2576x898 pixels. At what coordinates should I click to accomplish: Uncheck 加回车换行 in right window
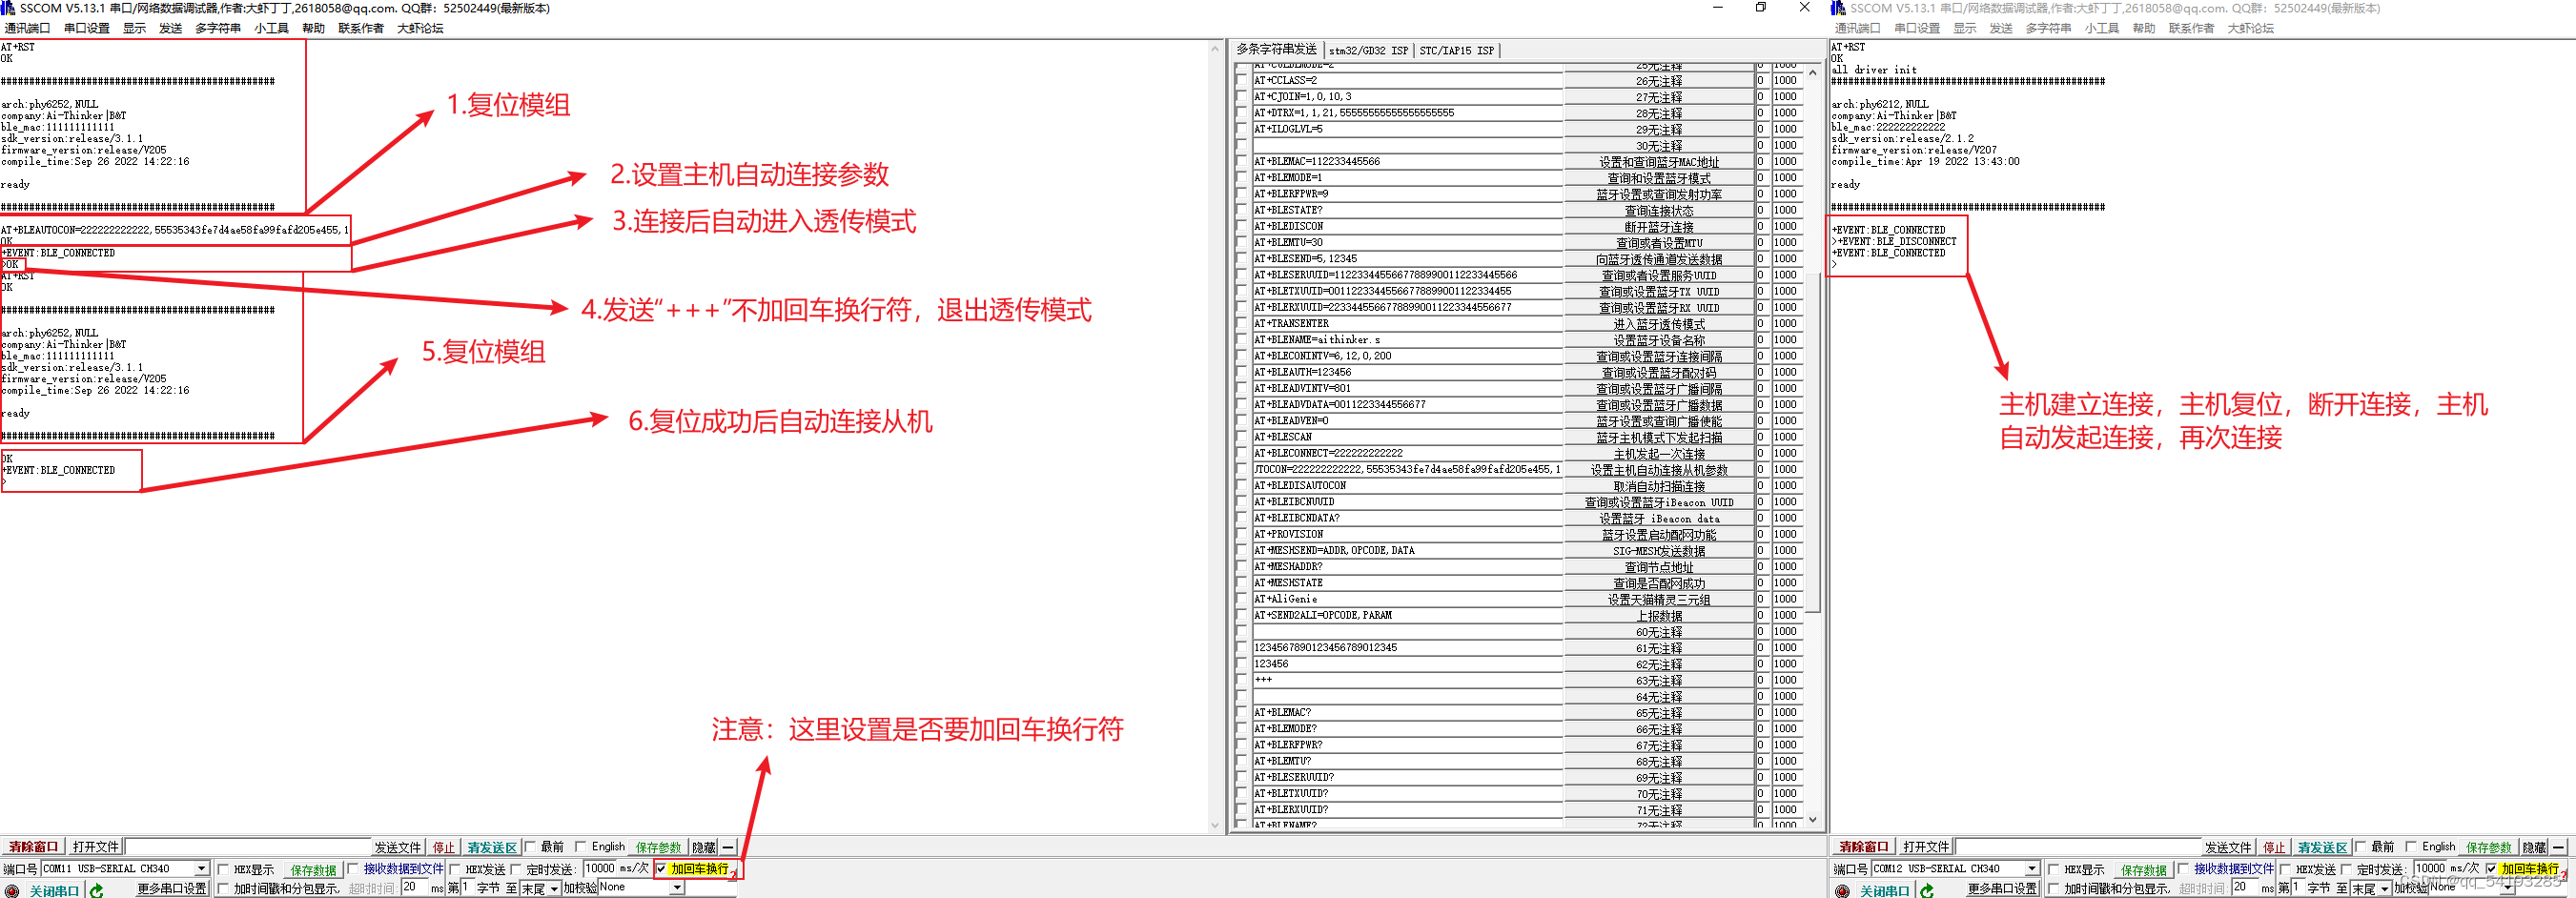[x=2492, y=869]
